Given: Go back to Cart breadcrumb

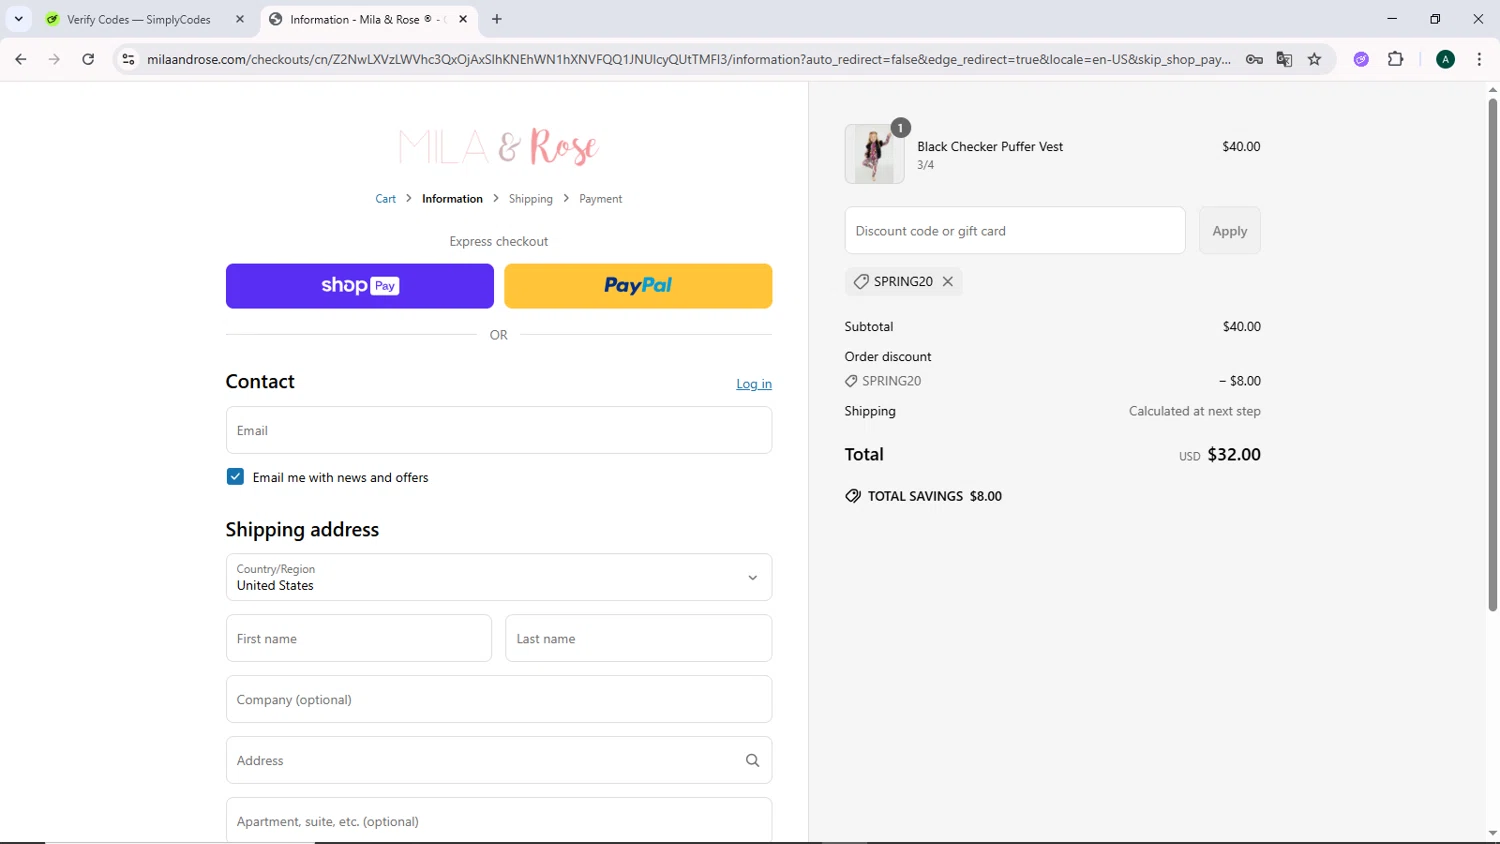Looking at the screenshot, I should (x=385, y=199).
